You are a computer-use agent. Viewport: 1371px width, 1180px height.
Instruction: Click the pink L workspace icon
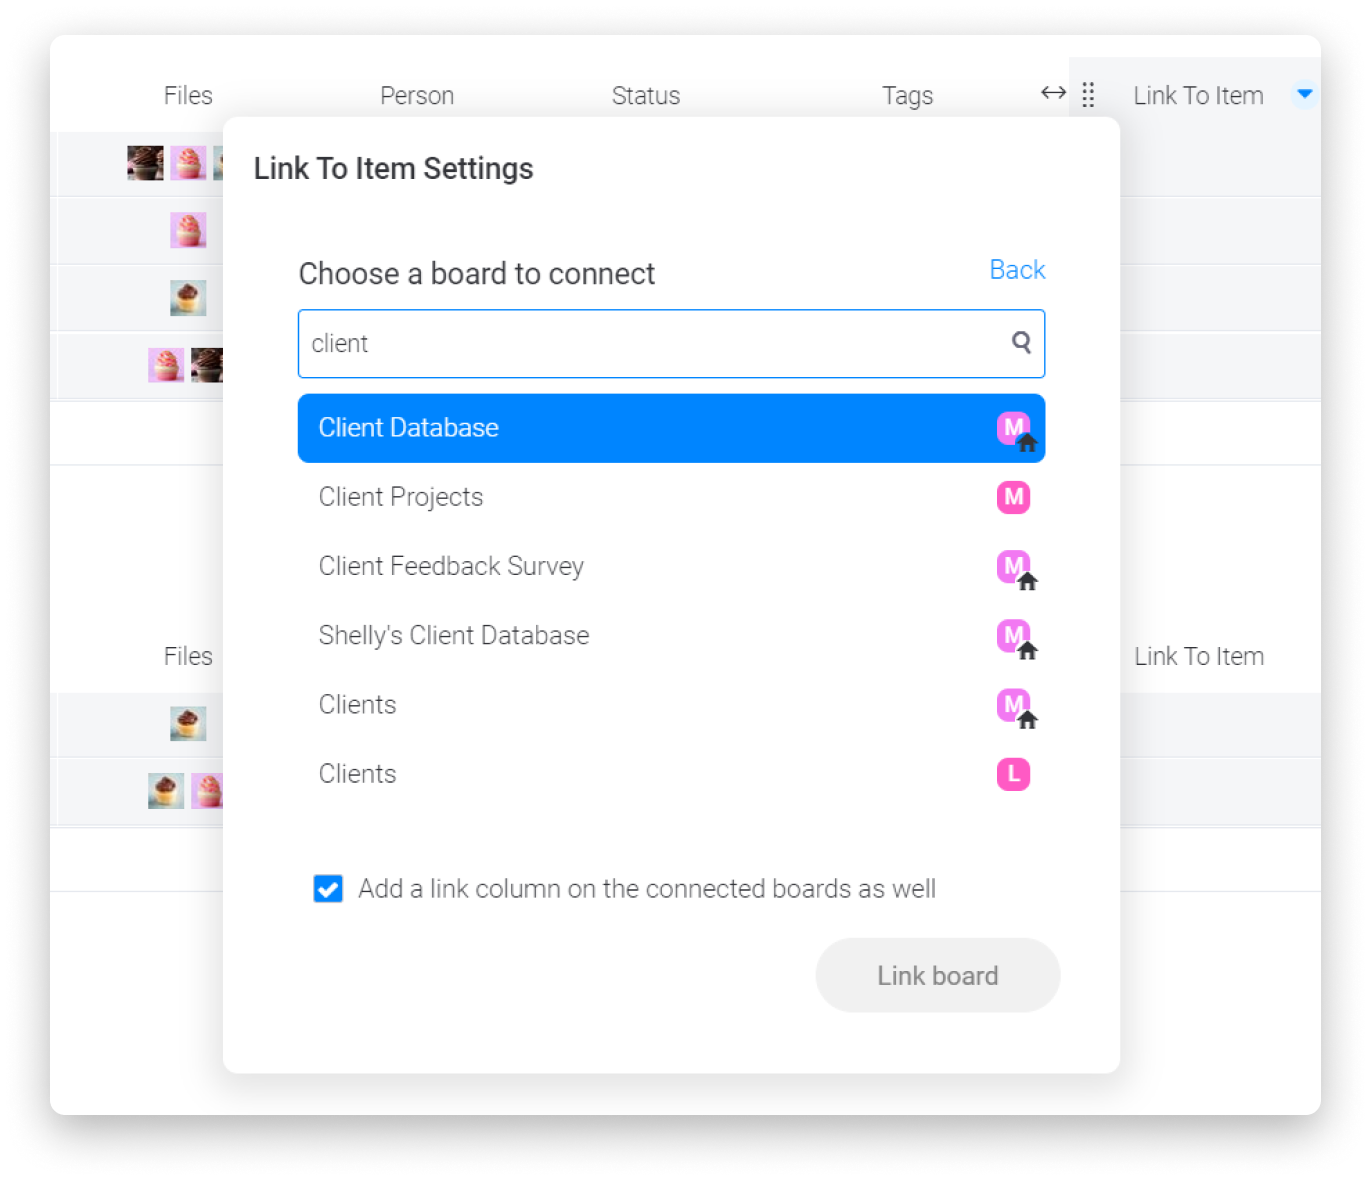coord(1013,774)
